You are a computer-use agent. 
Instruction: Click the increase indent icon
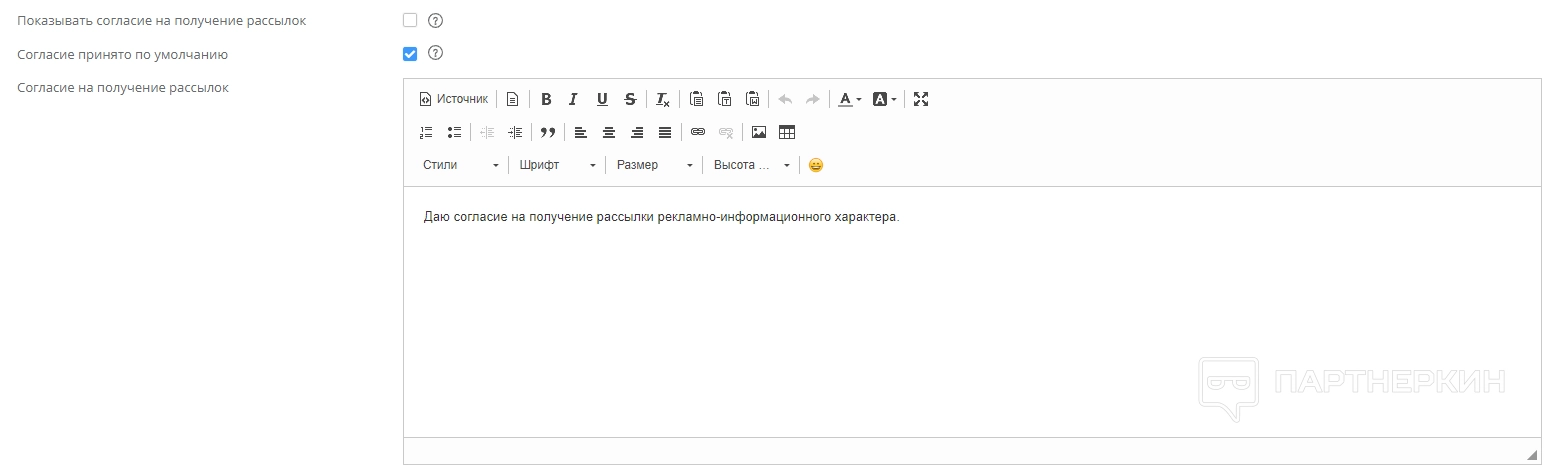click(x=515, y=132)
